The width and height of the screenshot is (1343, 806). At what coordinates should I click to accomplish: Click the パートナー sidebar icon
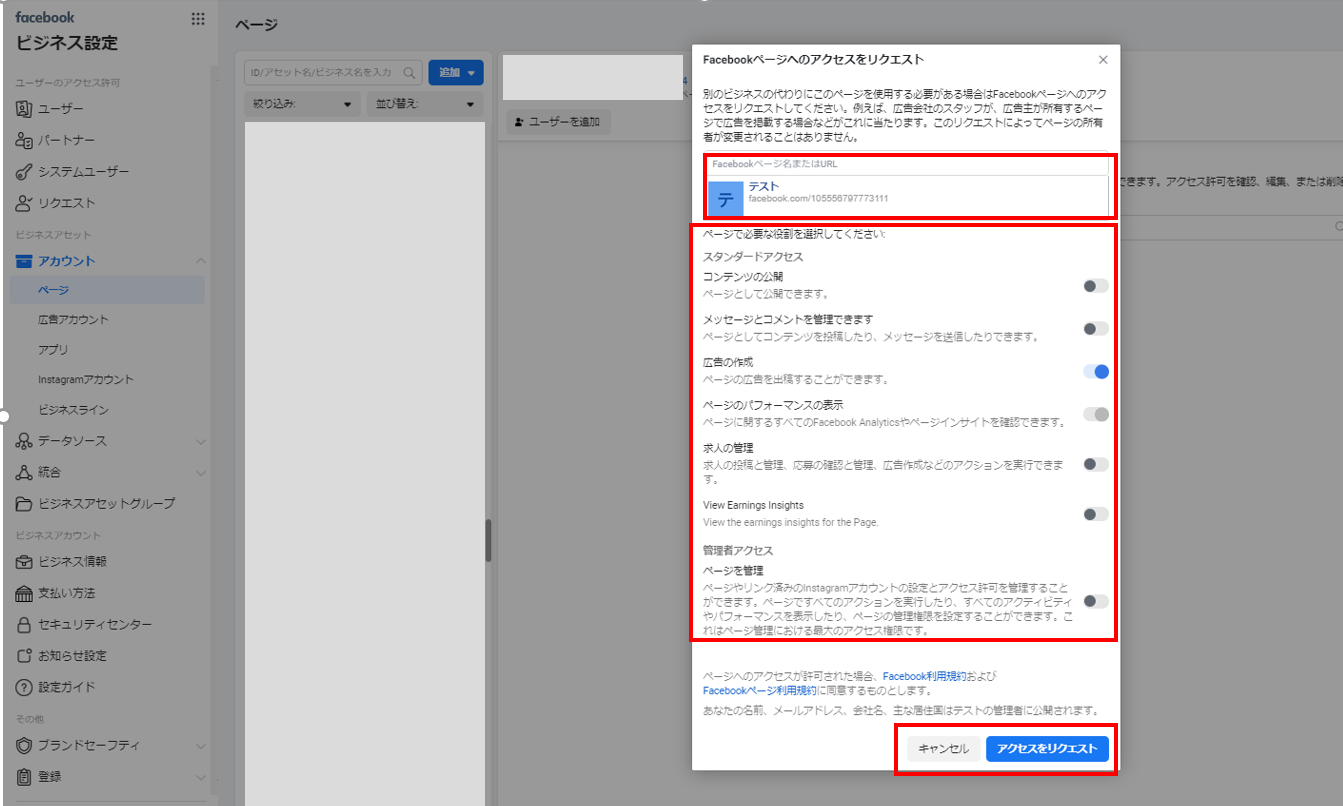click(25, 140)
